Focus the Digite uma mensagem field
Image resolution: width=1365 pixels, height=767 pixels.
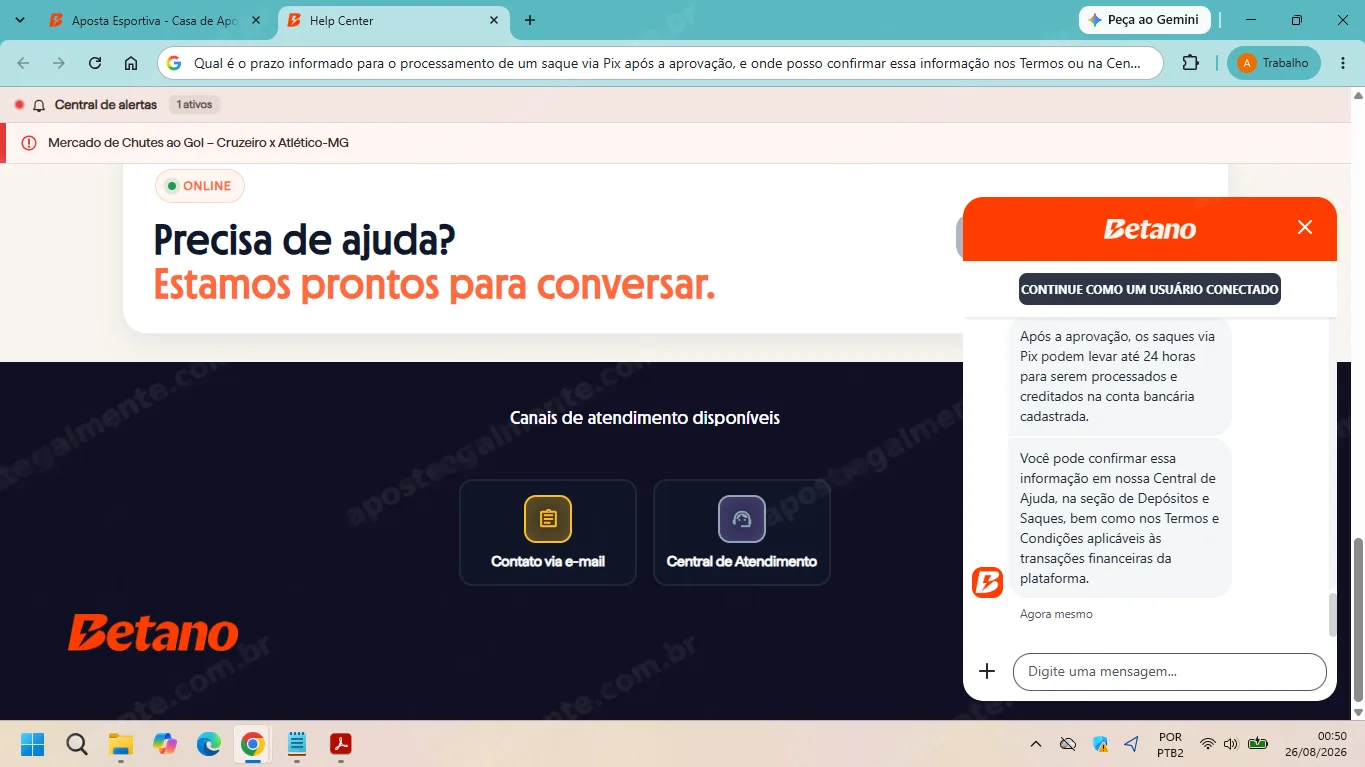(1170, 672)
